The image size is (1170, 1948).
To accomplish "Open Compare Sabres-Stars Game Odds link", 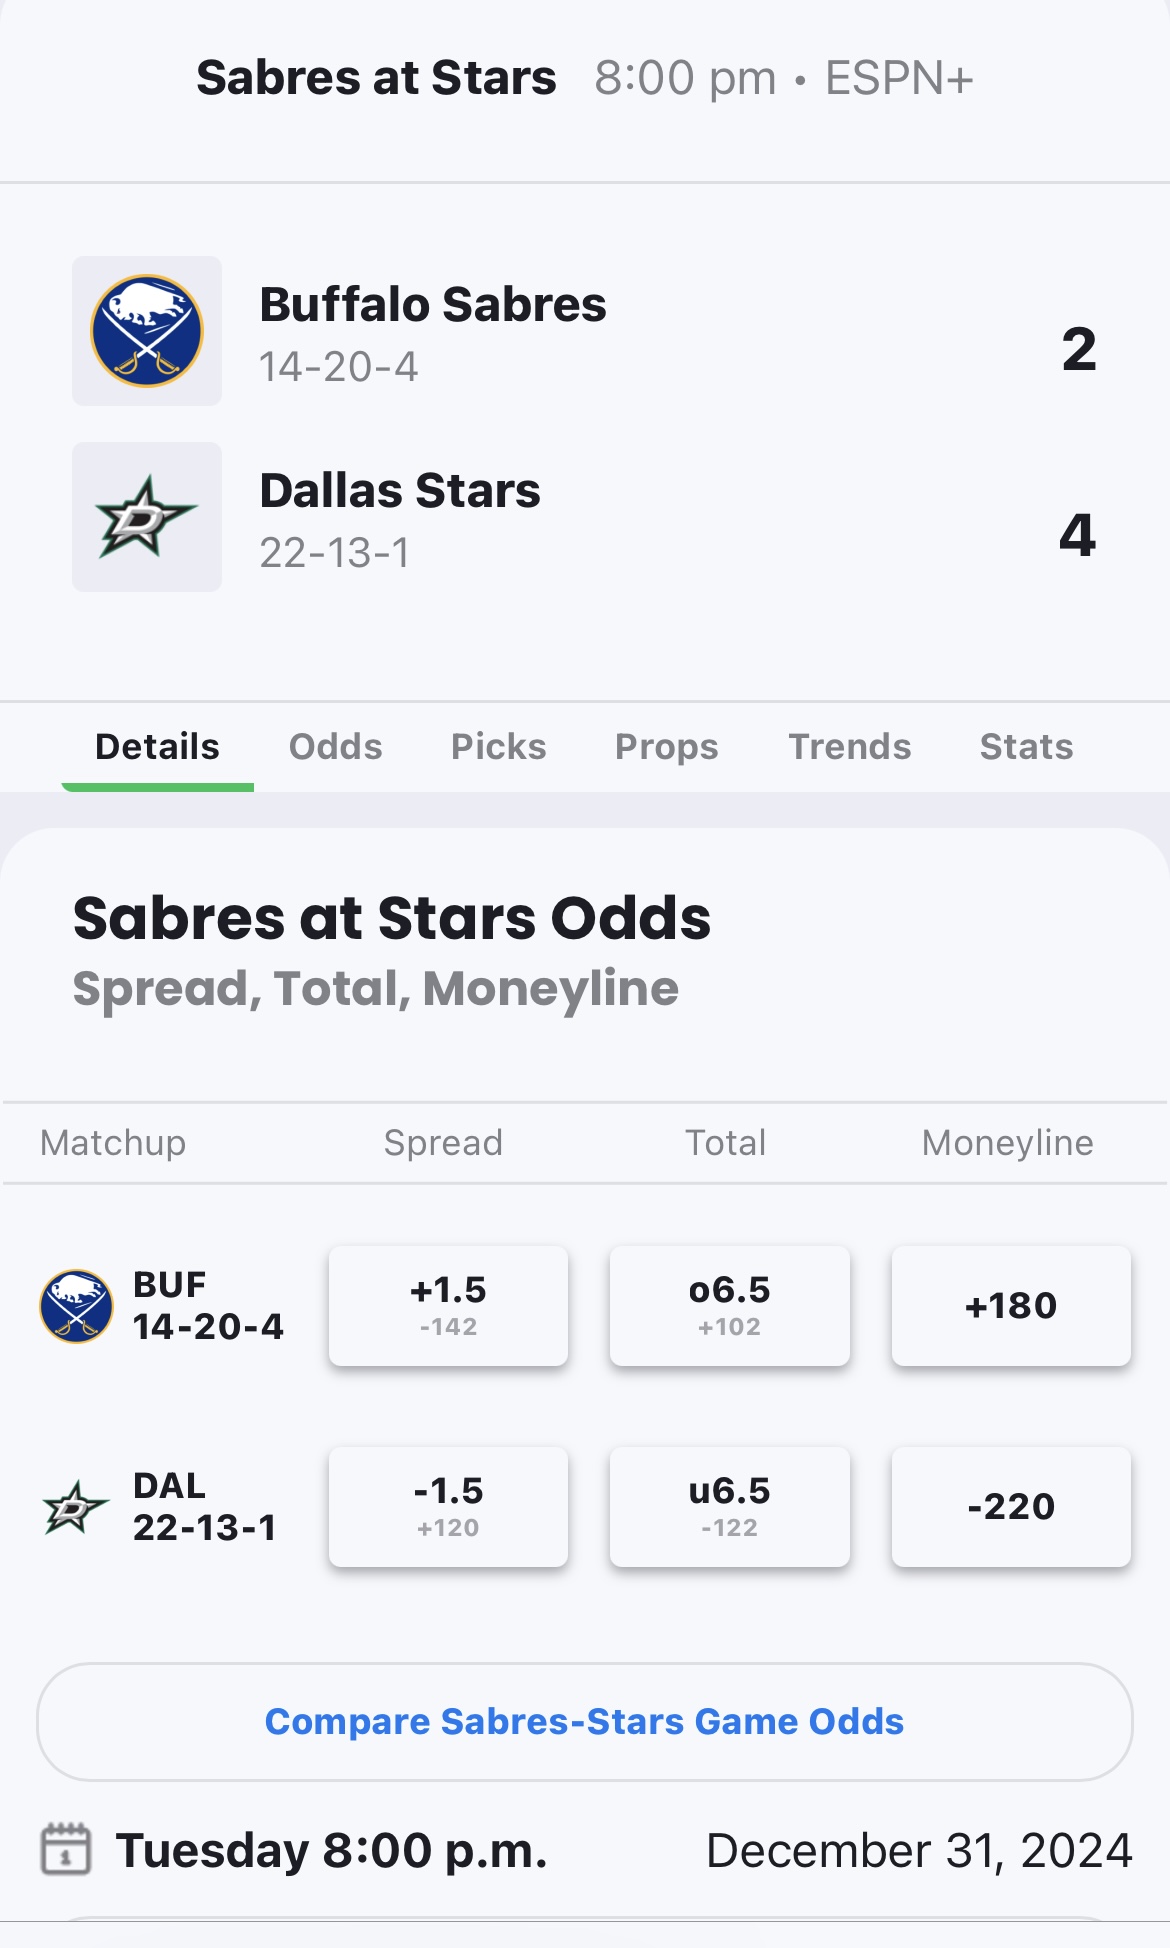I will point(585,1722).
